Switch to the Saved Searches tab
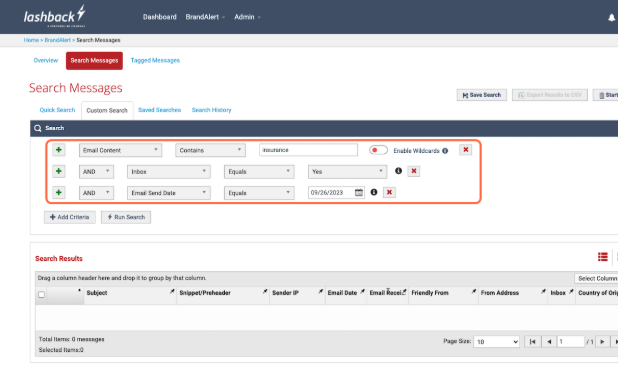618x375 pixels. click(159, 110)
